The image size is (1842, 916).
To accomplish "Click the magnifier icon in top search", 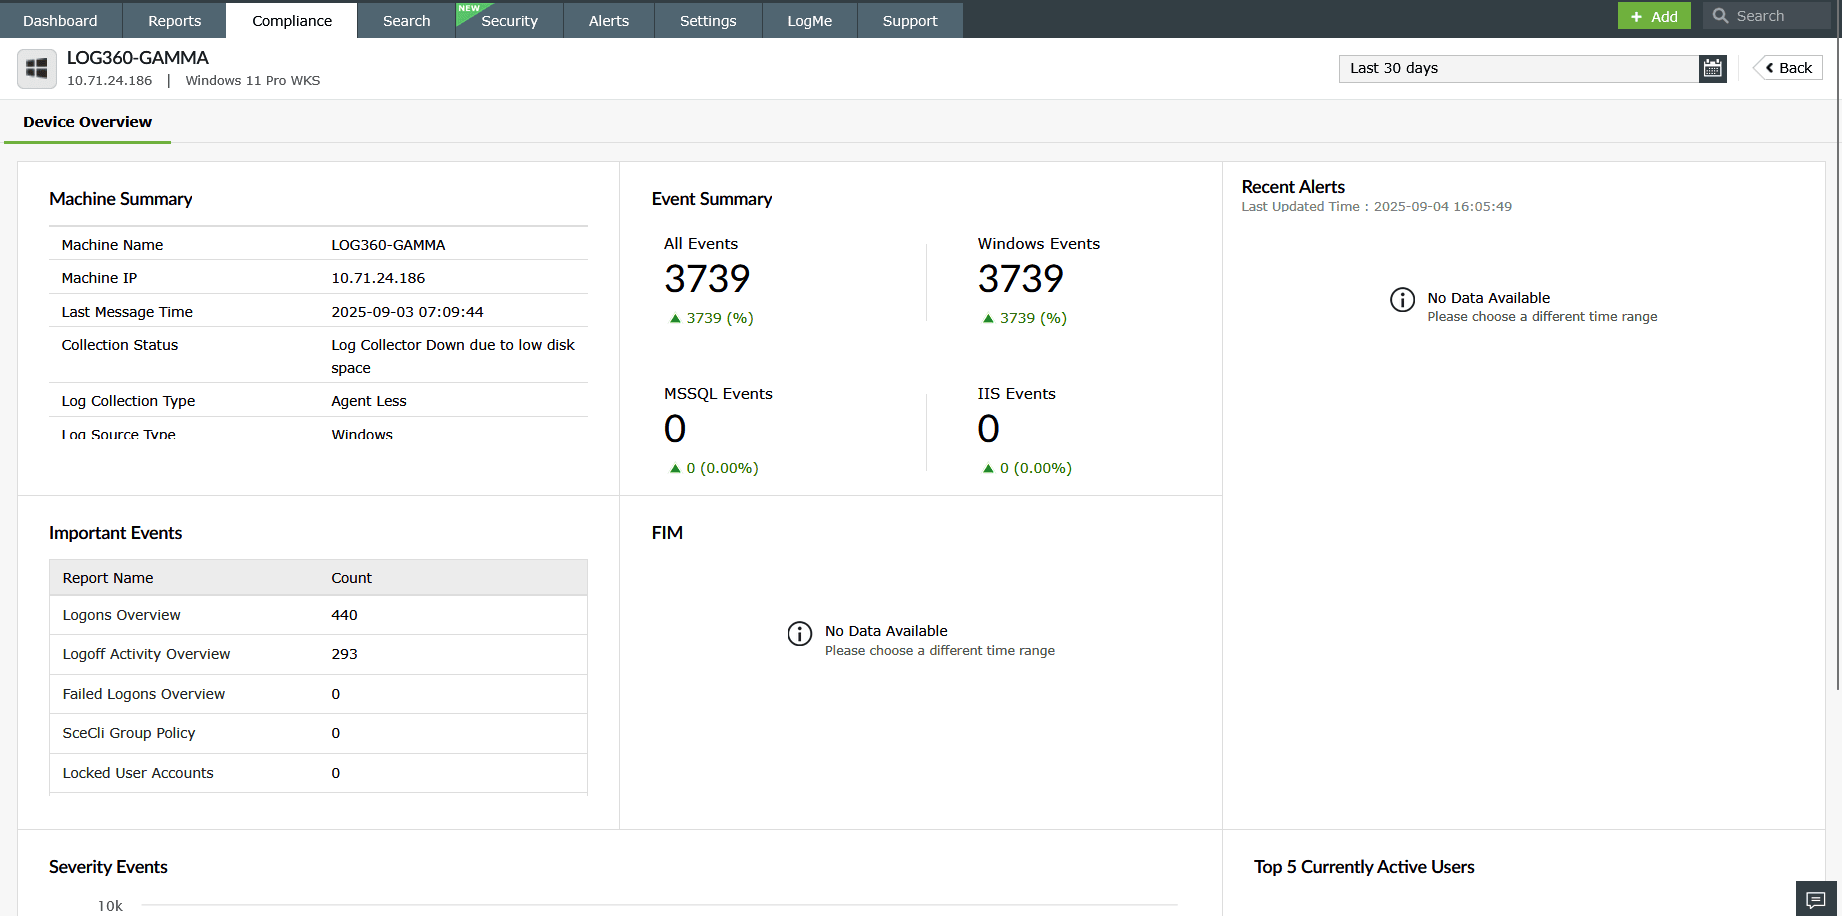I will point(1721,16).
